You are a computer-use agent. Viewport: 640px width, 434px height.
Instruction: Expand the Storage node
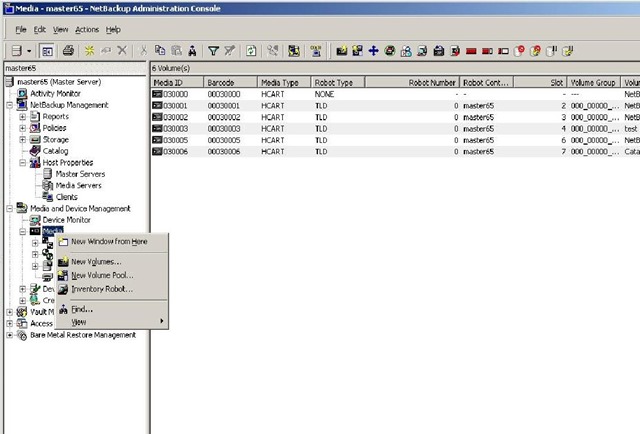coord(22,140)
